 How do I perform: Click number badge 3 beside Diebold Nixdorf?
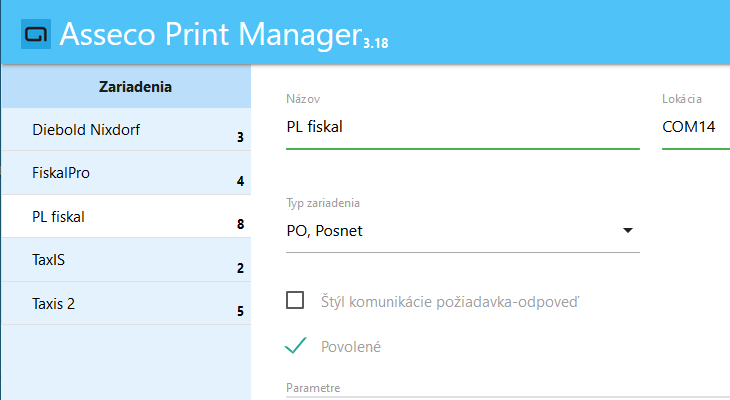[x=240, y=137]
